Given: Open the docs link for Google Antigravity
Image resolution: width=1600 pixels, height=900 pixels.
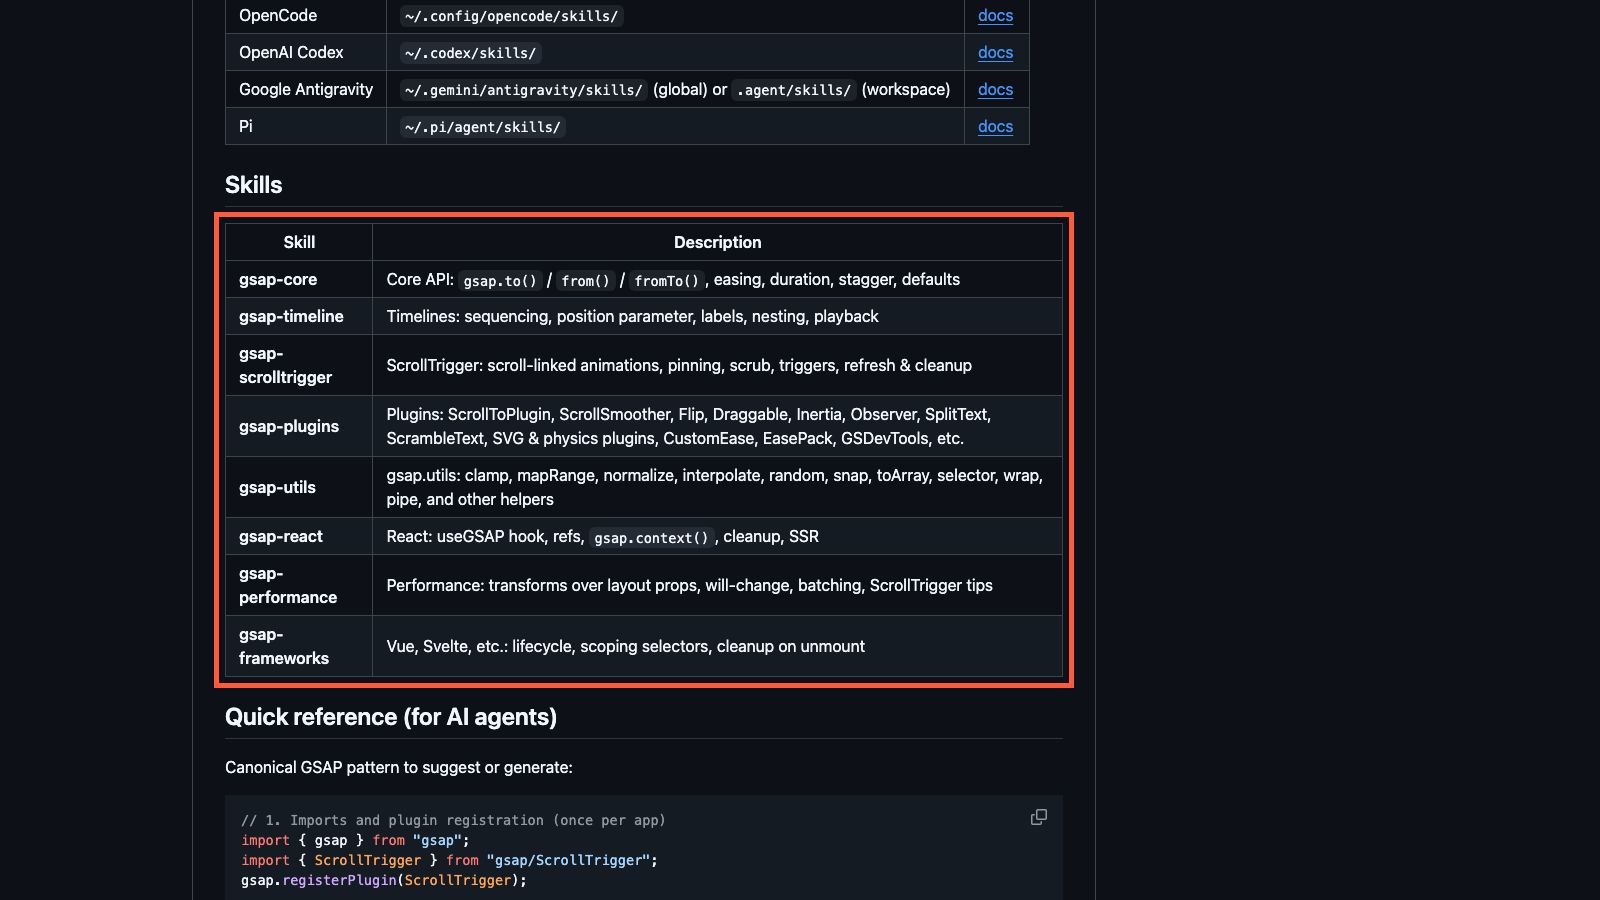Looking at the screenshot, I should 995,90.
